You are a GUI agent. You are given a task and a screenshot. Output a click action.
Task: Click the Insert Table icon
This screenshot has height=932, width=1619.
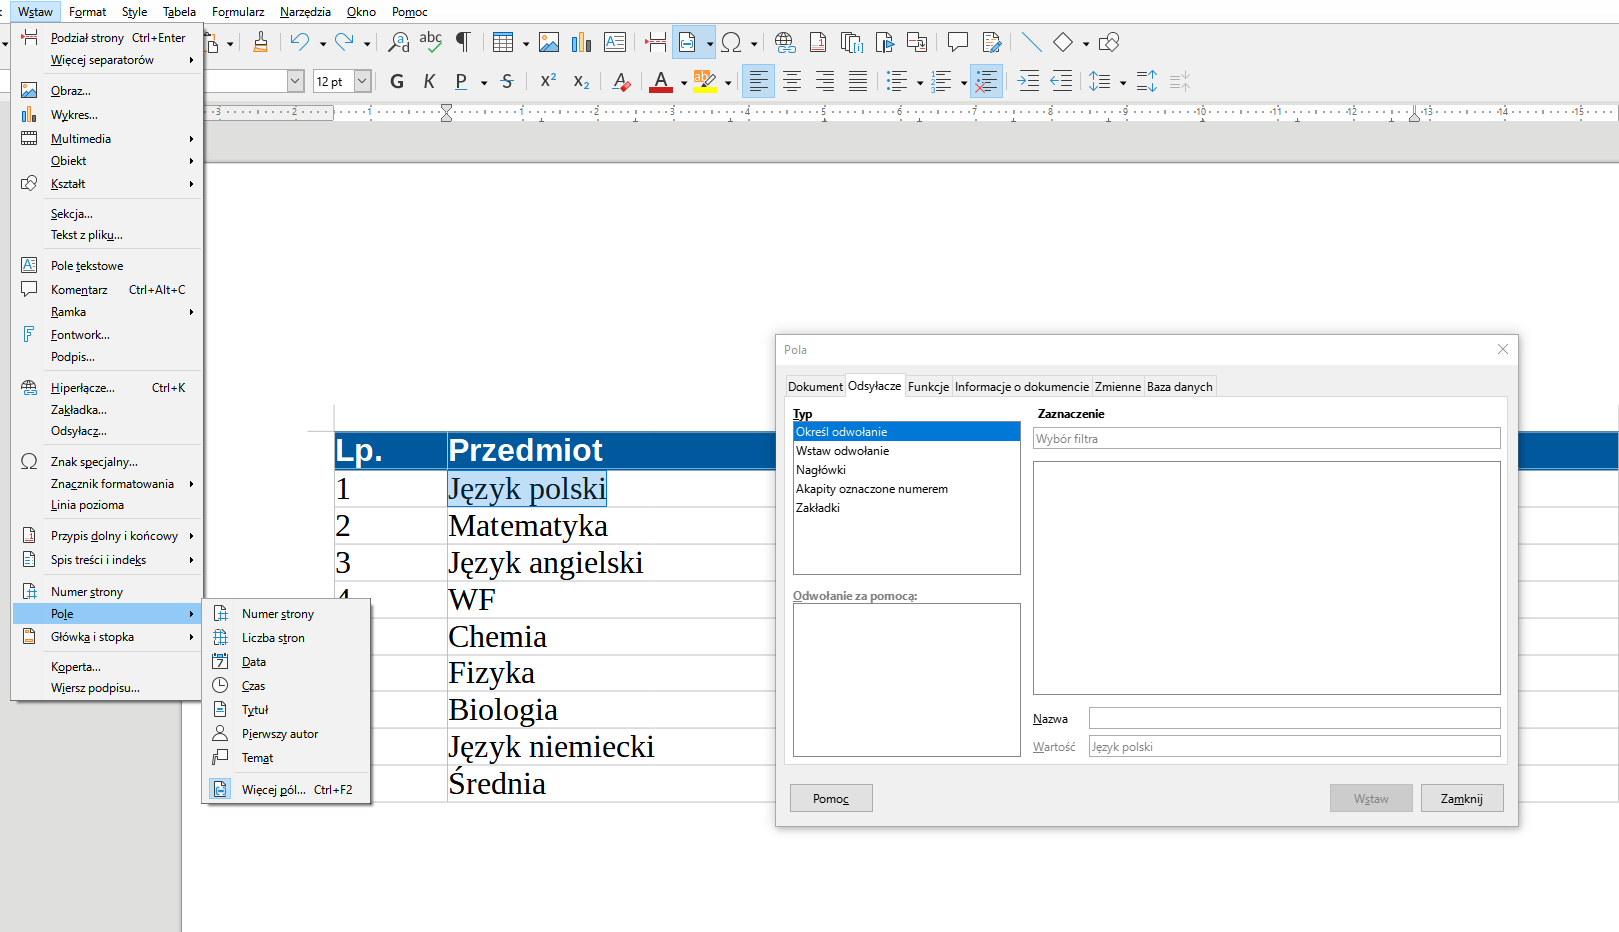coord(503,42)
